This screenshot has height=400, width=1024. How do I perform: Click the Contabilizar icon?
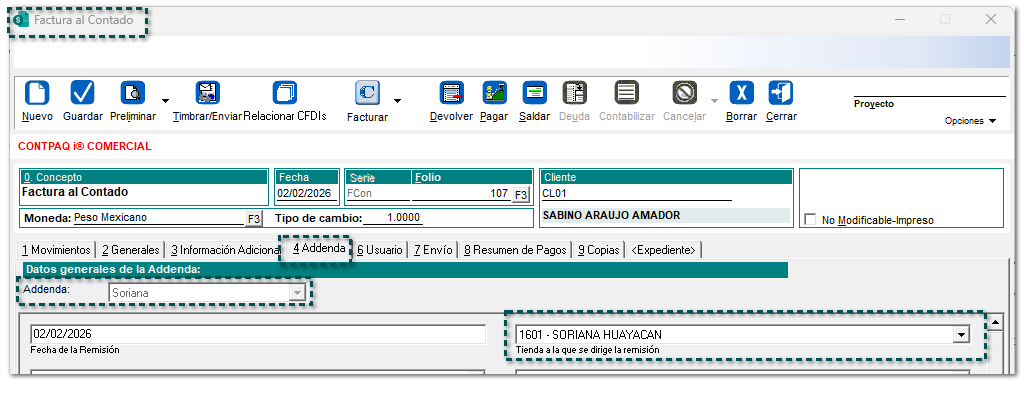click(x=627, y=93)
